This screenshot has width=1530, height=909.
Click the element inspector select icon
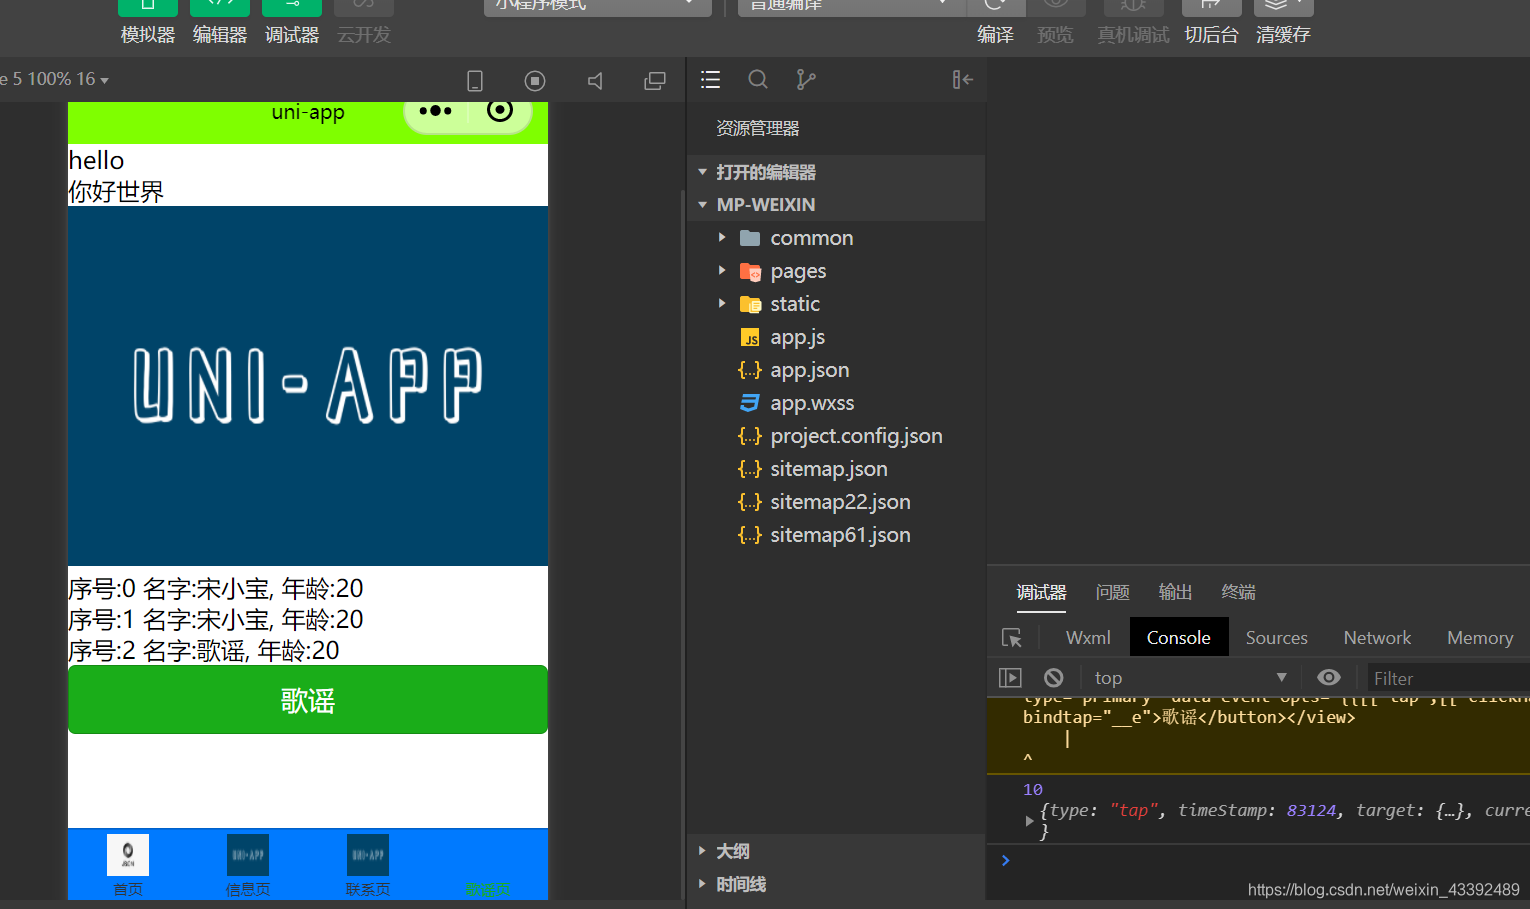tap(1012, 638)
